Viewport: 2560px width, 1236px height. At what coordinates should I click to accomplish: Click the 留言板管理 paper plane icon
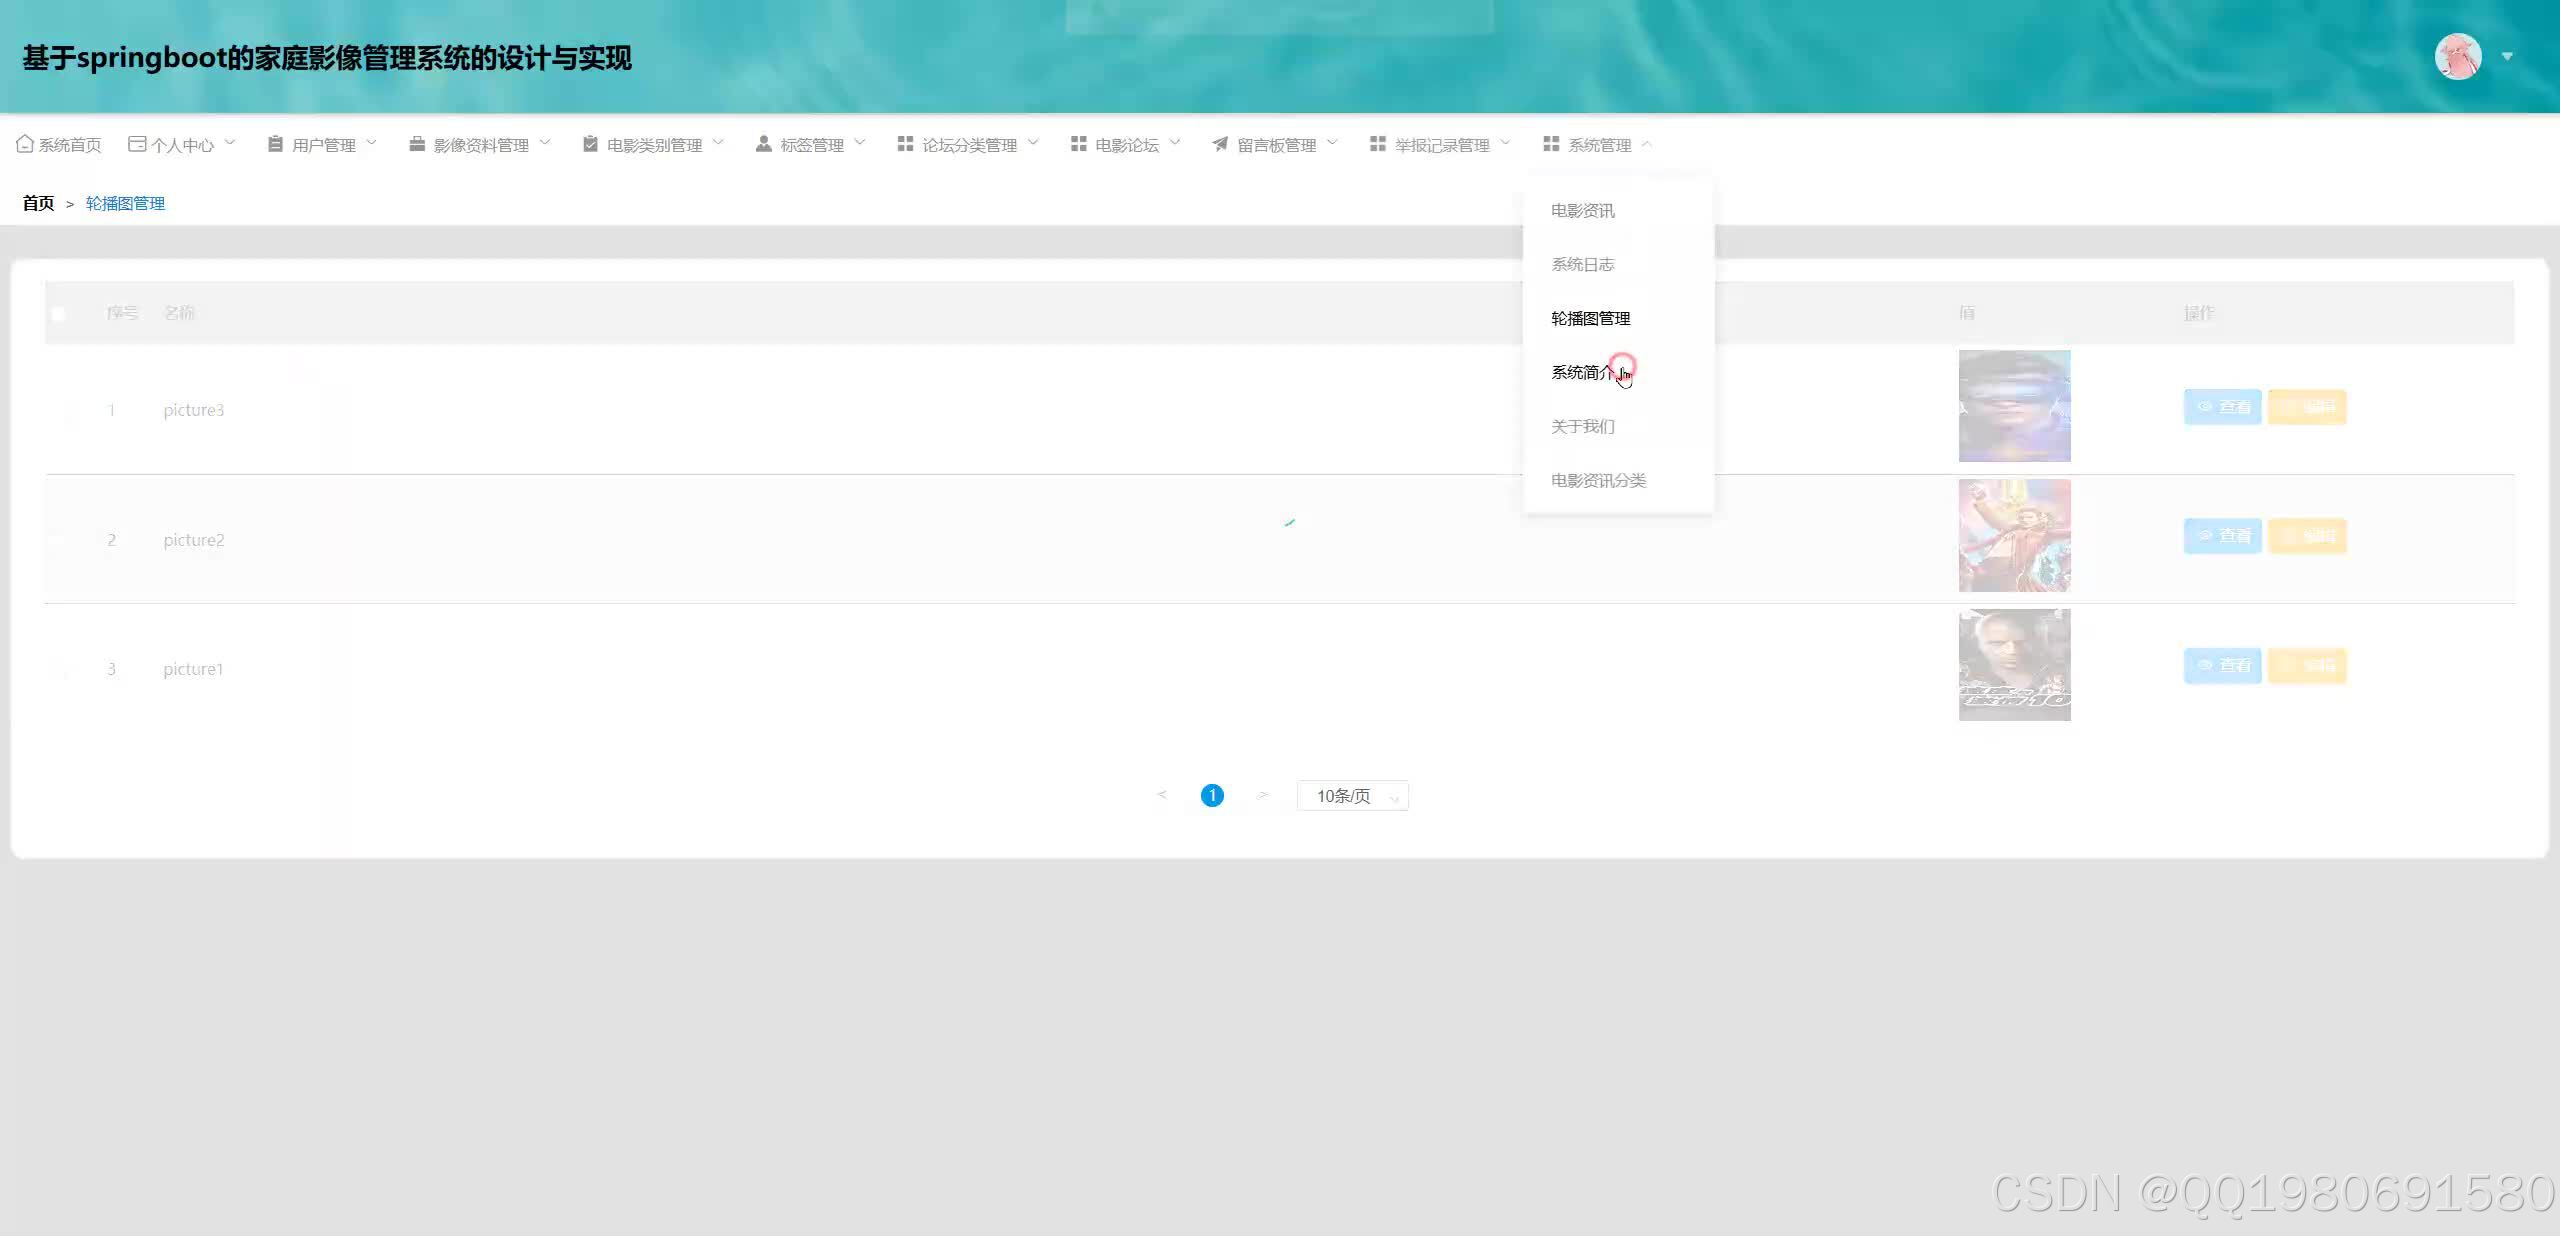1220,144
